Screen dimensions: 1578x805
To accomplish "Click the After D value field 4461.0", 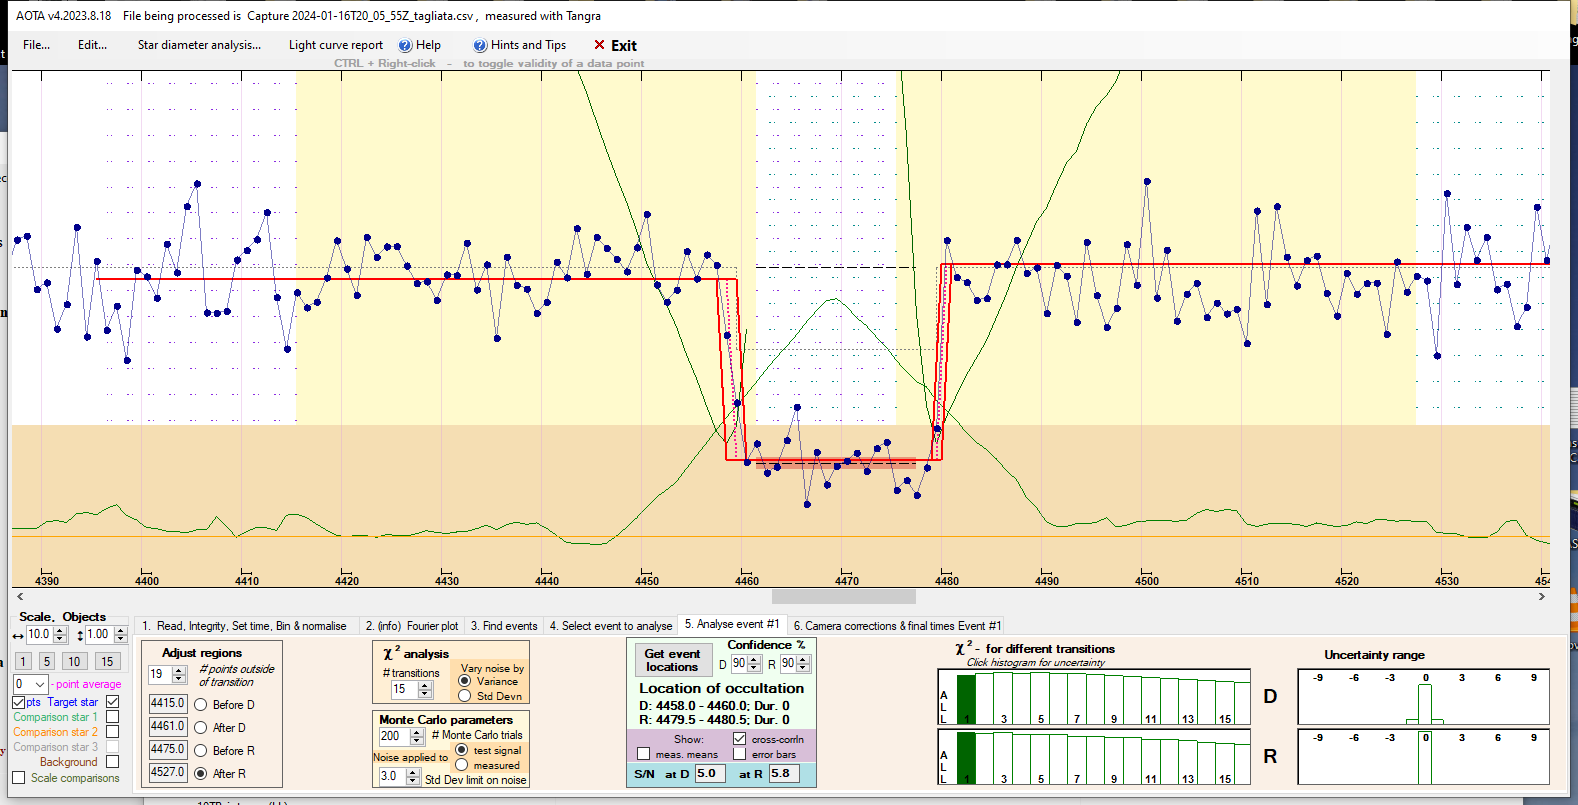I will pyautogui.click(x=168, y=727).
